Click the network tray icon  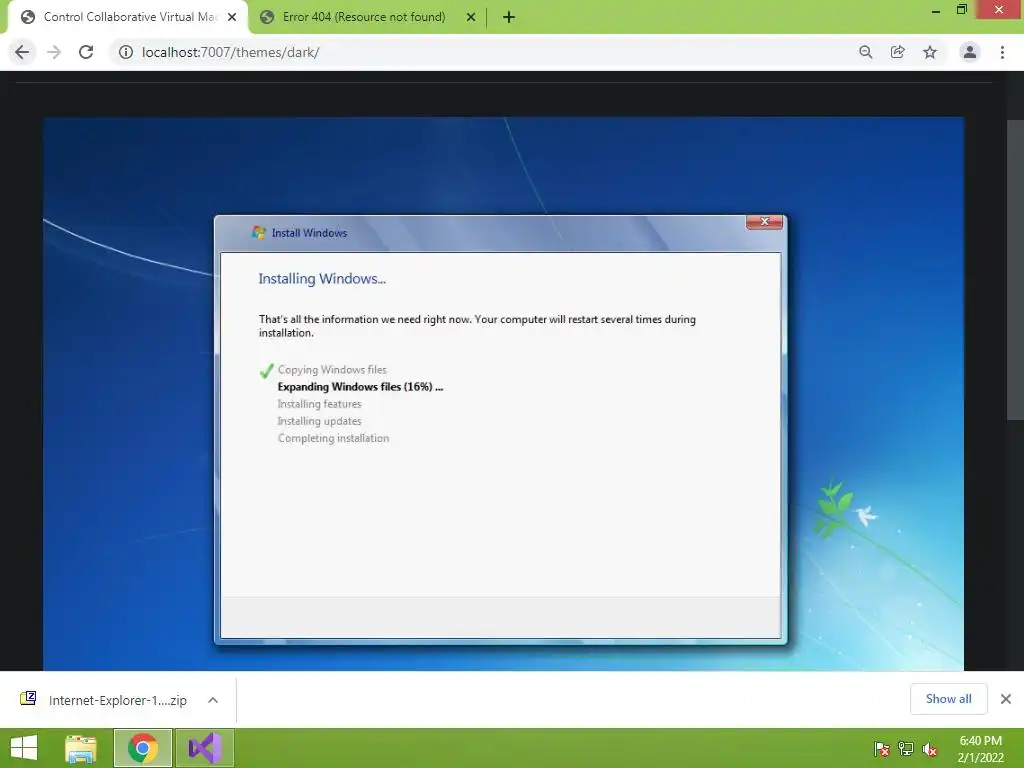906,749
